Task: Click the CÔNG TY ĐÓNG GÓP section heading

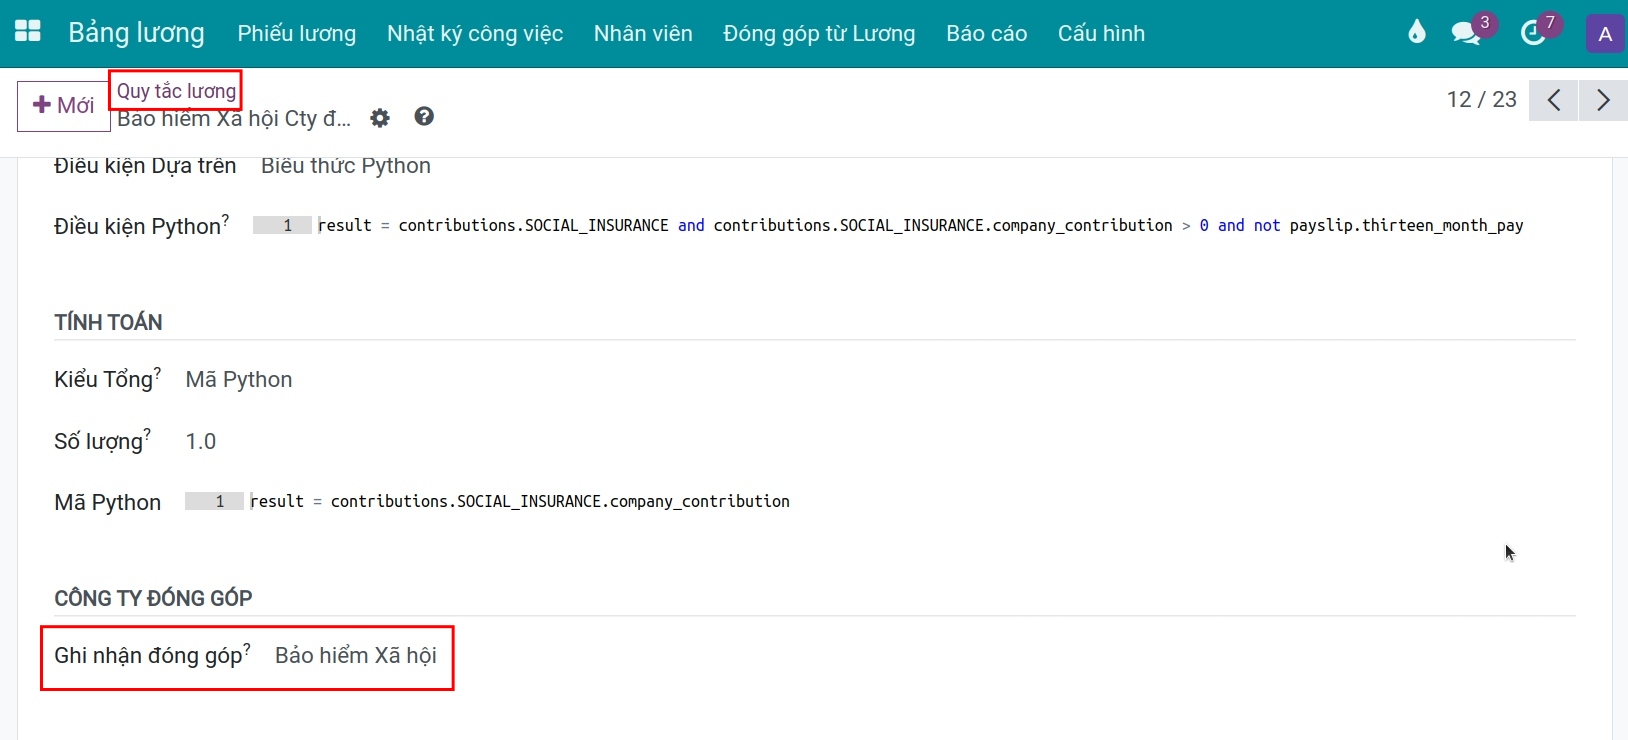Action: [x=153, y=598]
